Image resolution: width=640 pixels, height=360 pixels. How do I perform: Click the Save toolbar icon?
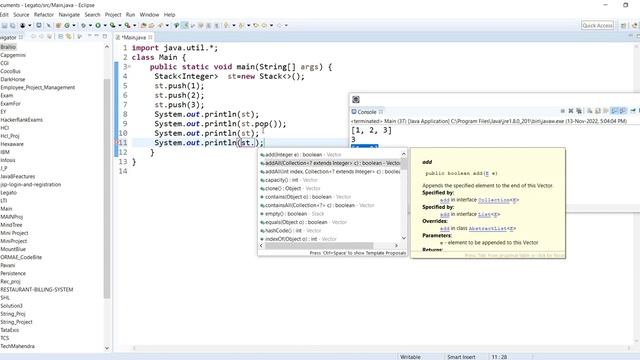click(4, 25)
